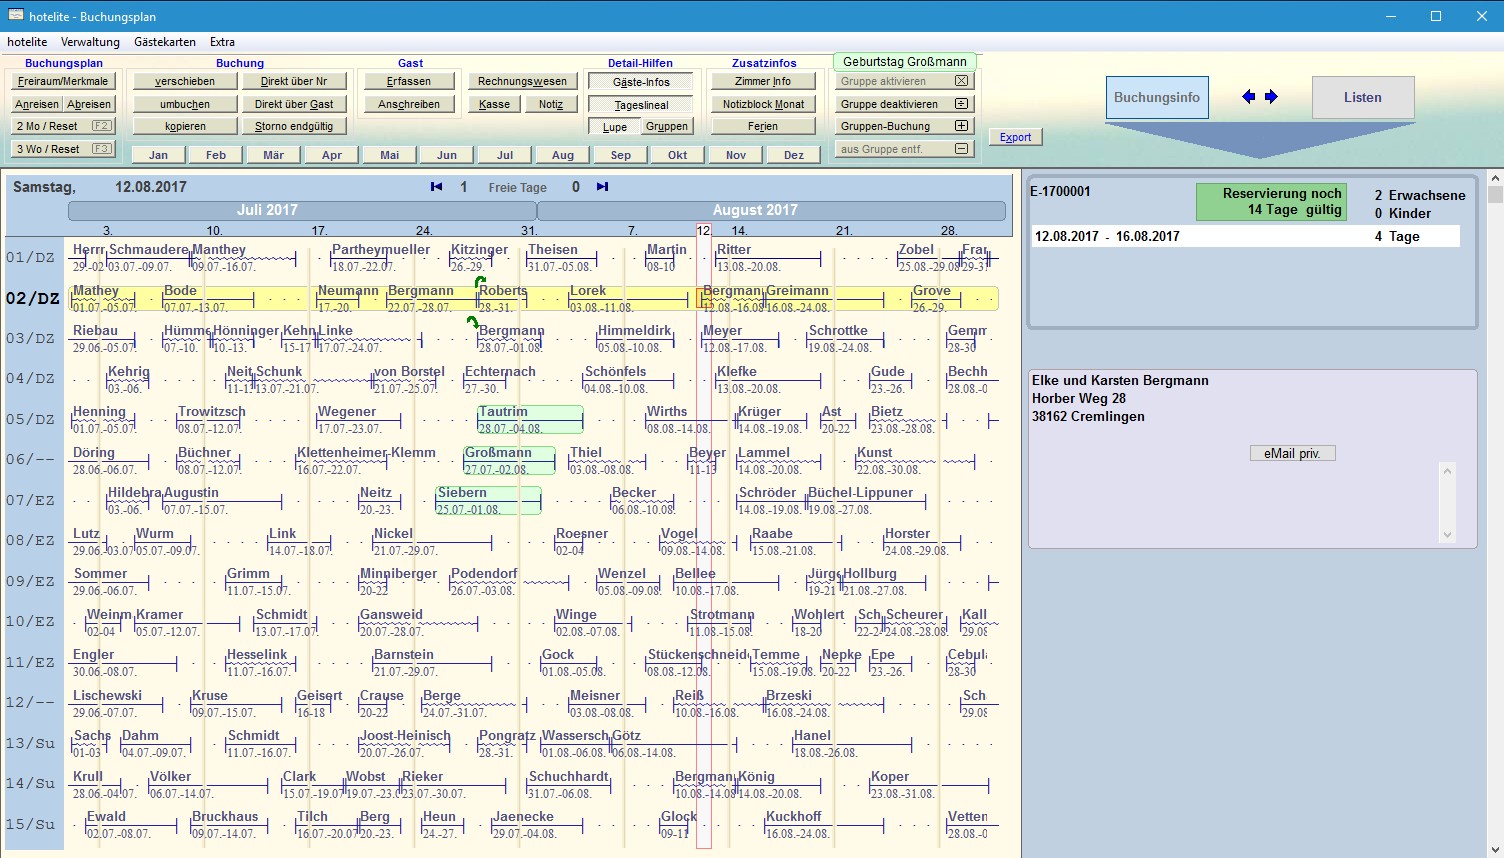Select the Tautrim booking in room 05/DZ
This screenshot has height=858, width=1504.
click(x=529, y=419)
